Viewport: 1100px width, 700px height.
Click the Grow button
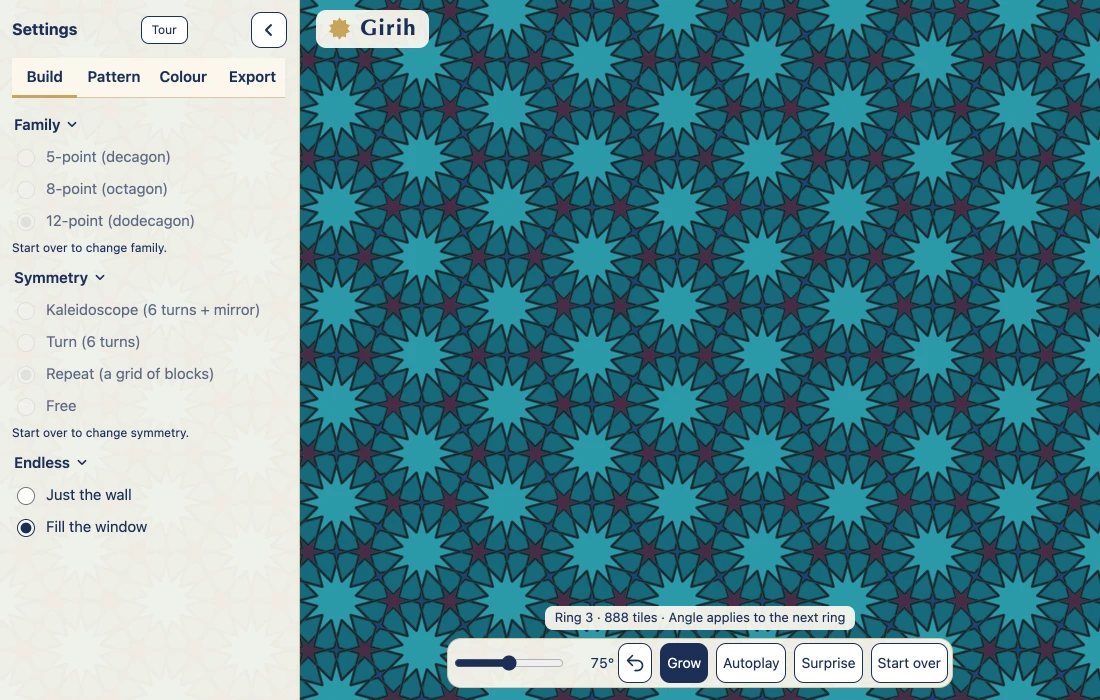click(x=684, y=663)
